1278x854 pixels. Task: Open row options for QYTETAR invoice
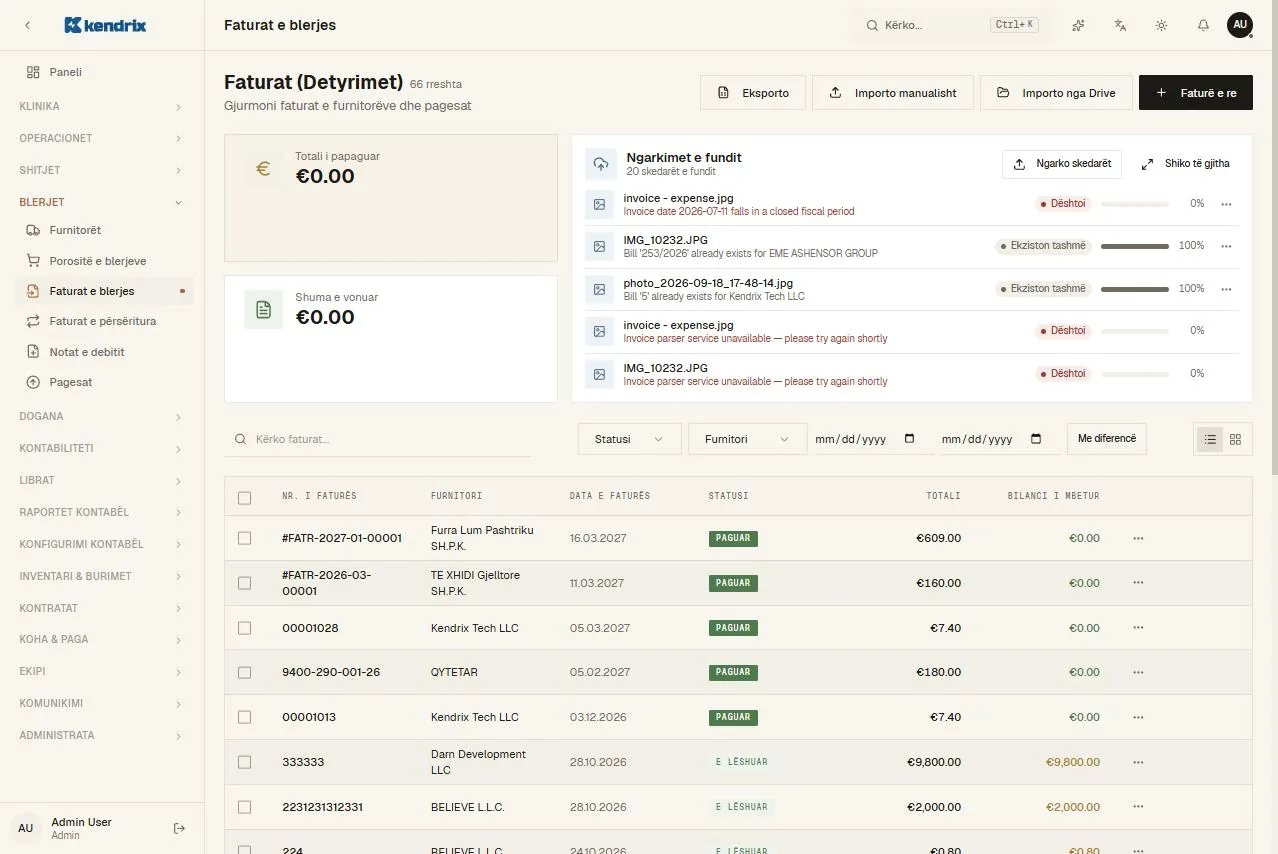click(1138, 672)
